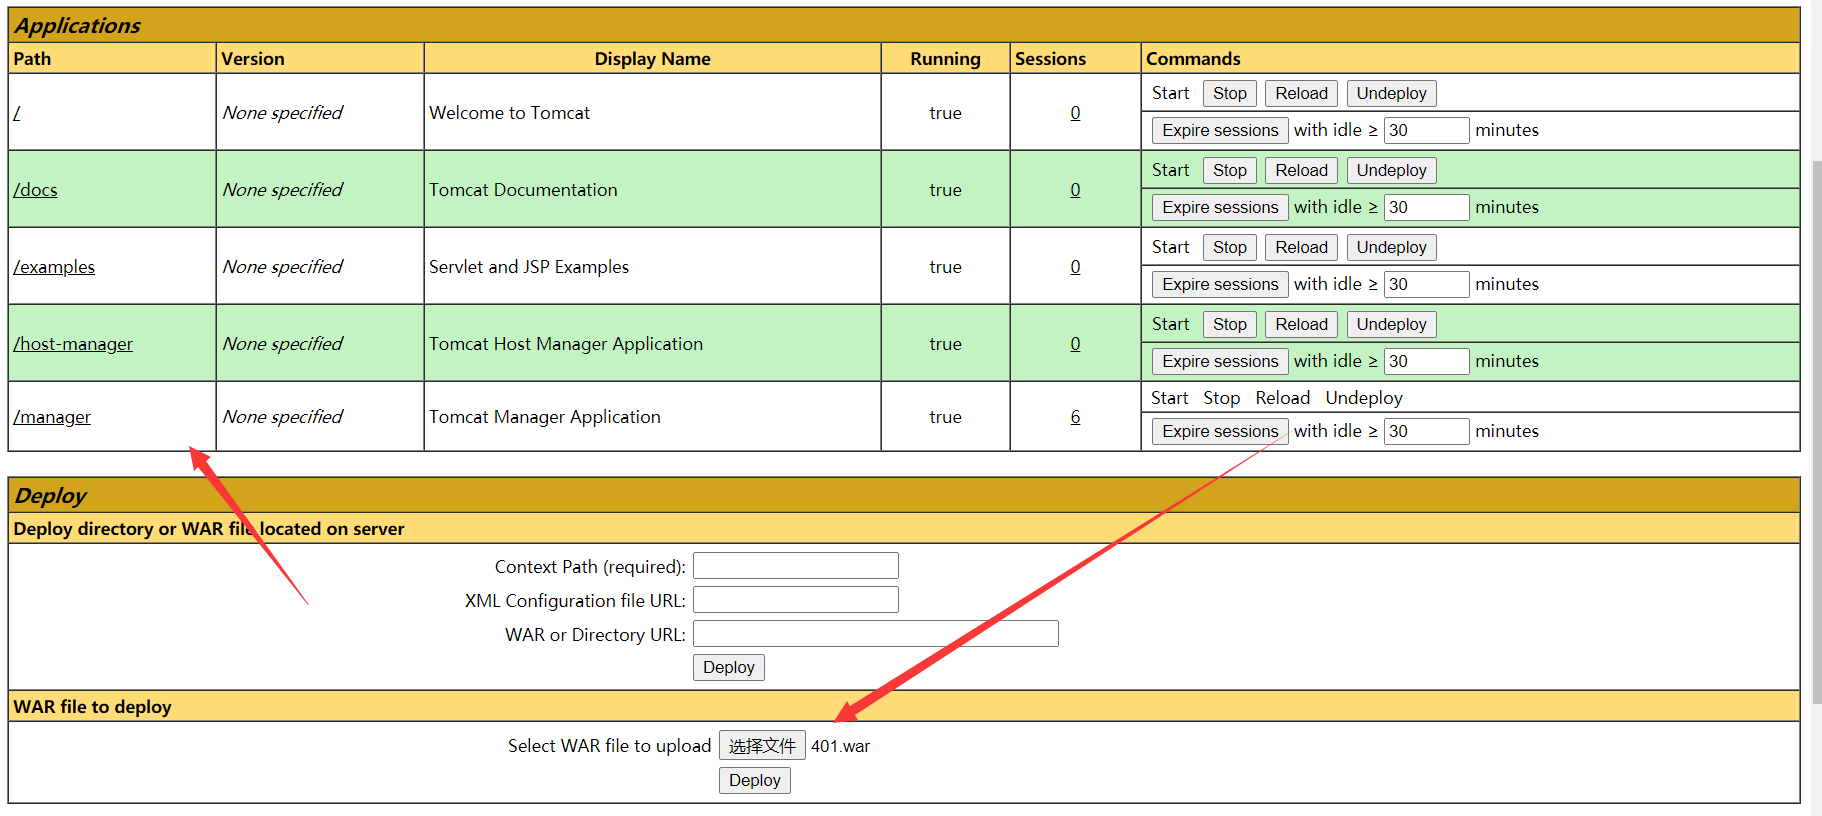Focus idle minutes field for /manager
Screen dimensions: 1822x816
[x=1426, y=431]
